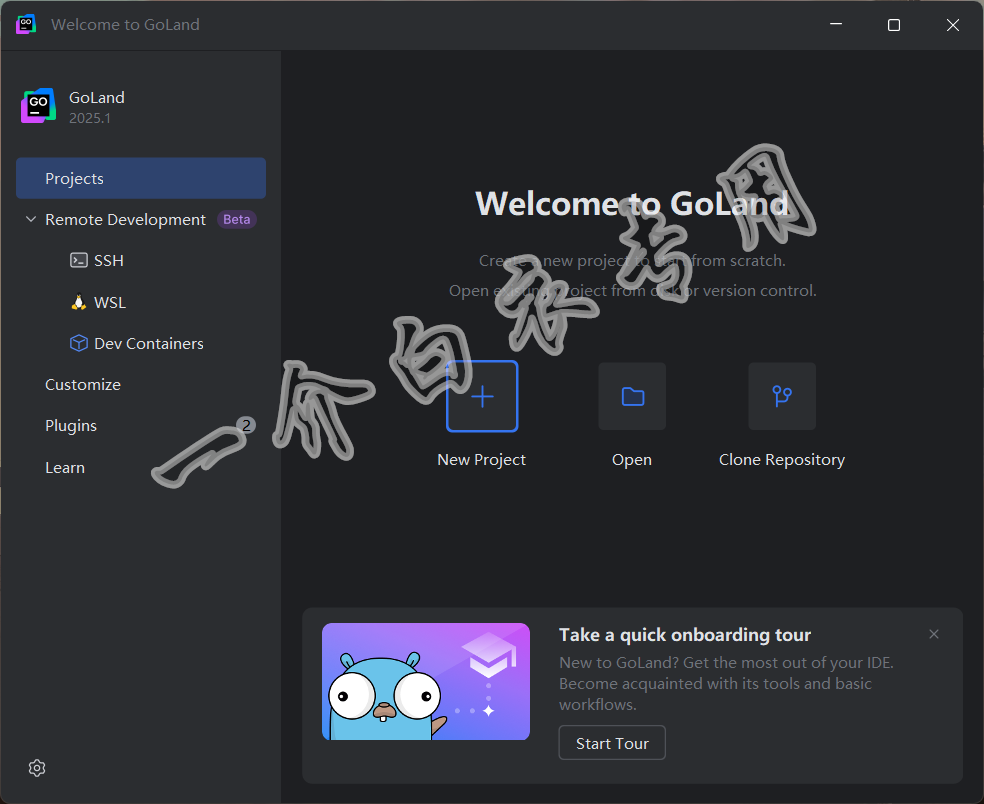984x804 pixels.
Task: Select WSL under Remote Development
Action: pyautogui.click(x=110, y=303)
